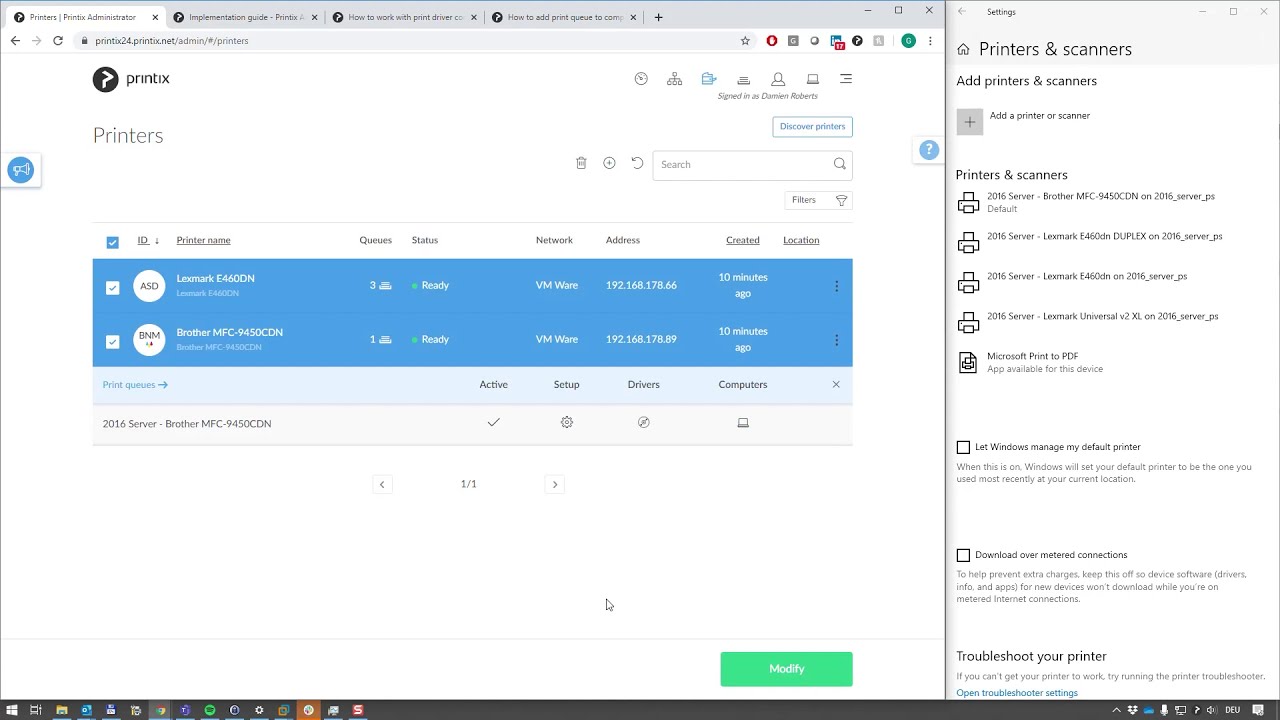Open the Setup gear for Brother MFC-9450CDN queue
This screenshot has height=720, width=1280.
tap(567, 423)
